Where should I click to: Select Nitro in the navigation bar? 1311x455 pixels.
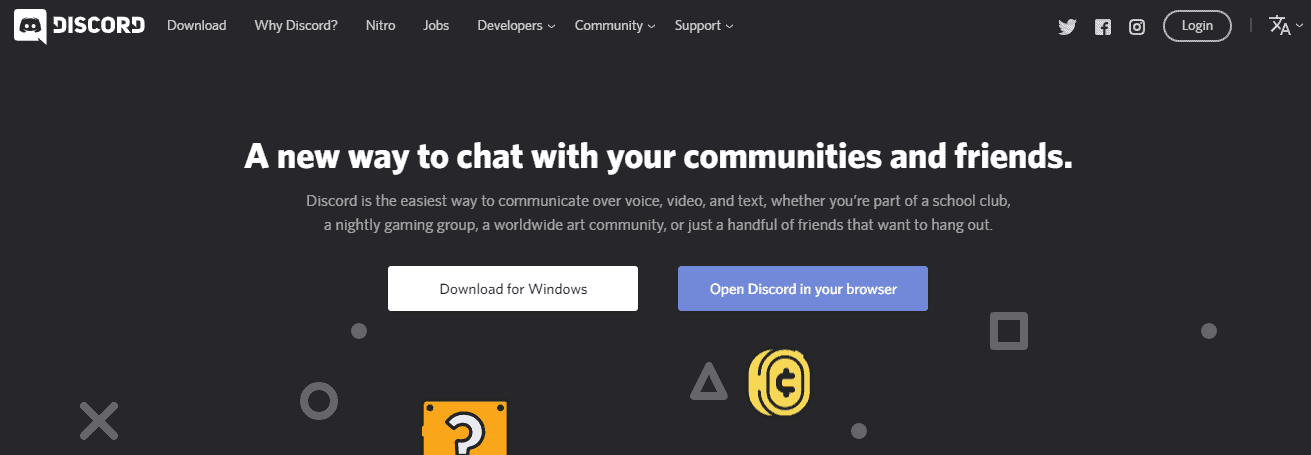tap(380, 26)
